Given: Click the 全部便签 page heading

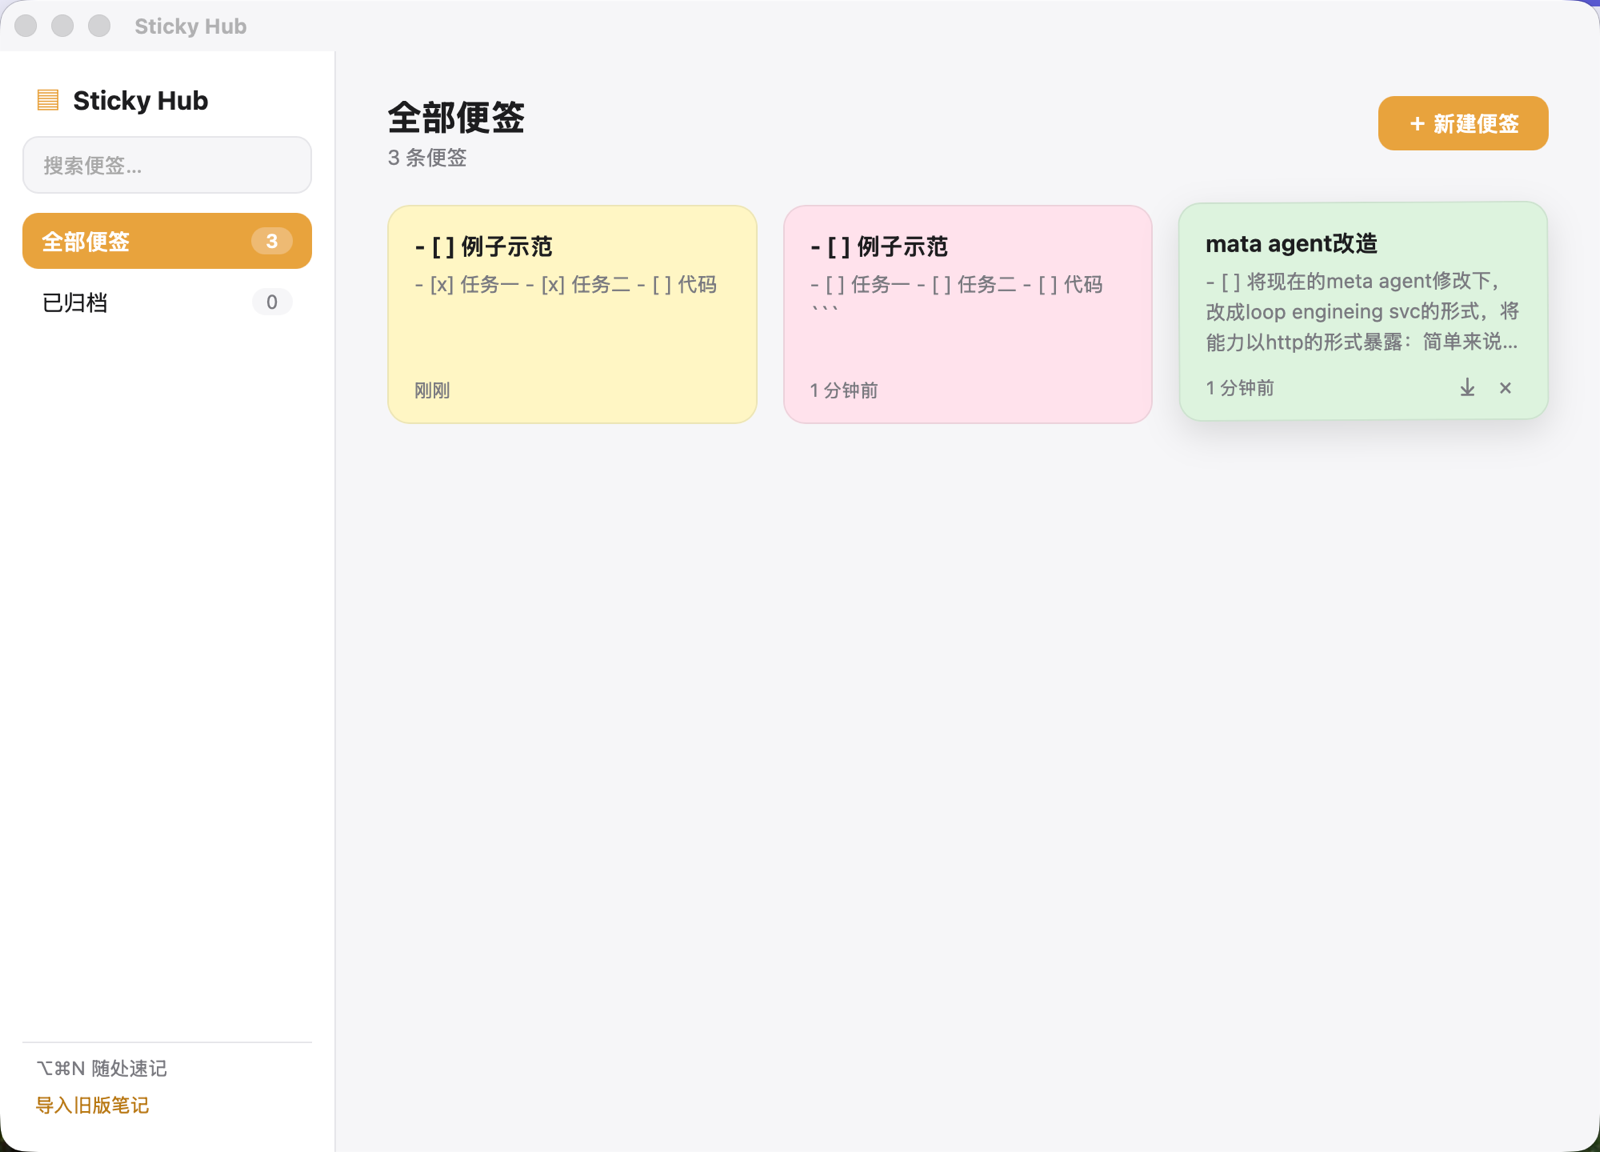Looking at the screenshot, I should 456,118.
